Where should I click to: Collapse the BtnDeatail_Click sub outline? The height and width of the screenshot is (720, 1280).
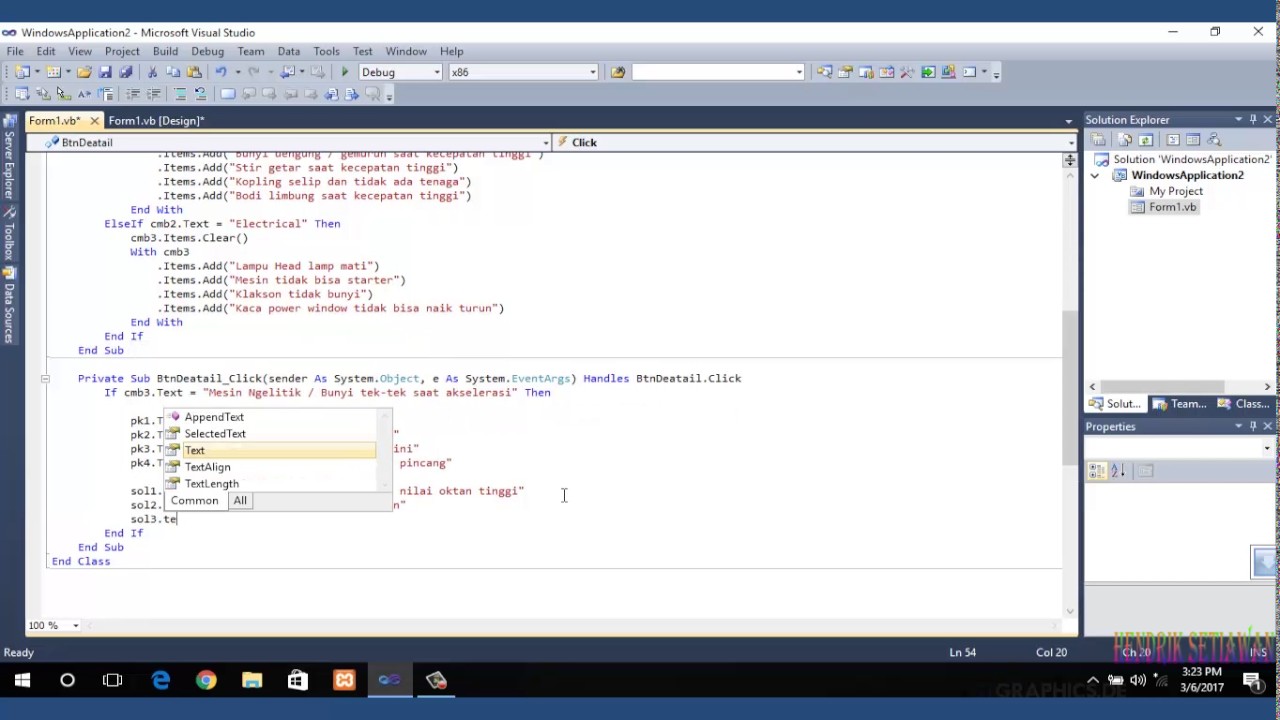(x=45, y=379)
